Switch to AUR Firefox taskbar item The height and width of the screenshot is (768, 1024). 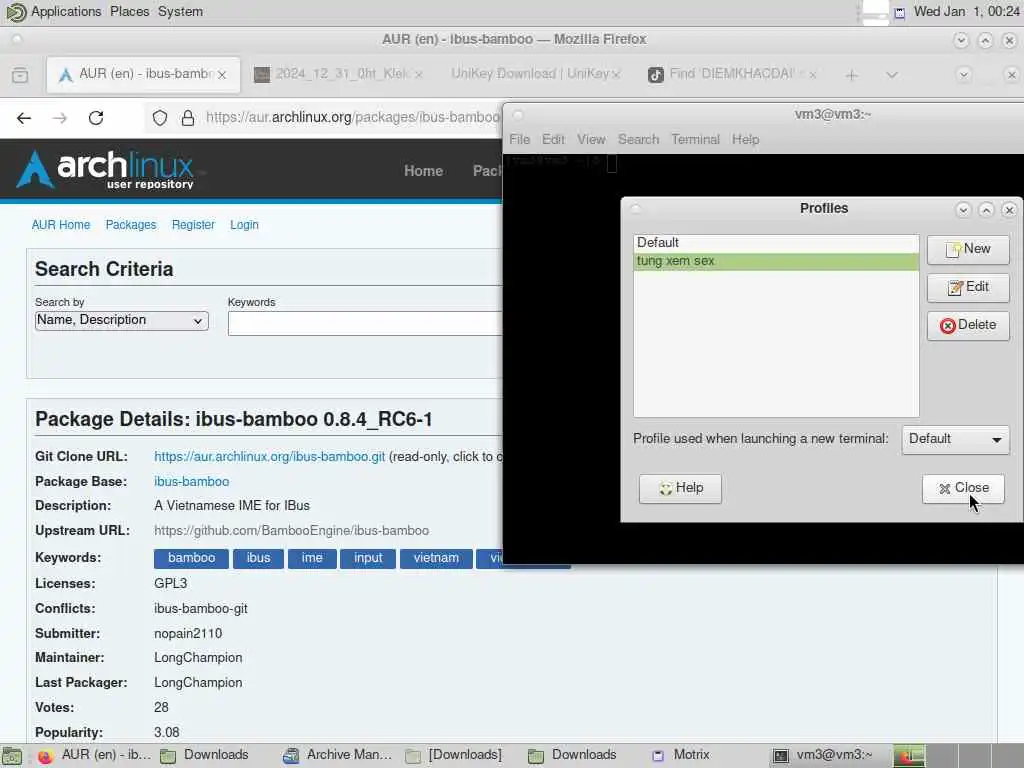pyautogui.click(x=94, y=756)
